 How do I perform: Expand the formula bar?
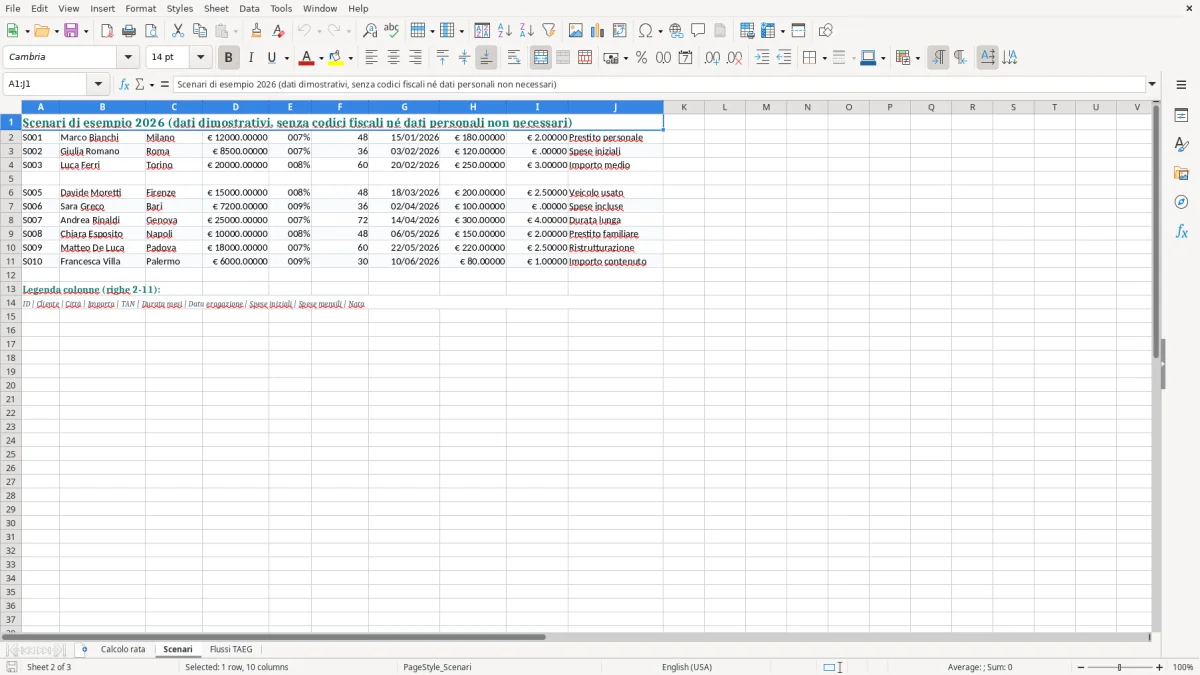[1152, 85]
